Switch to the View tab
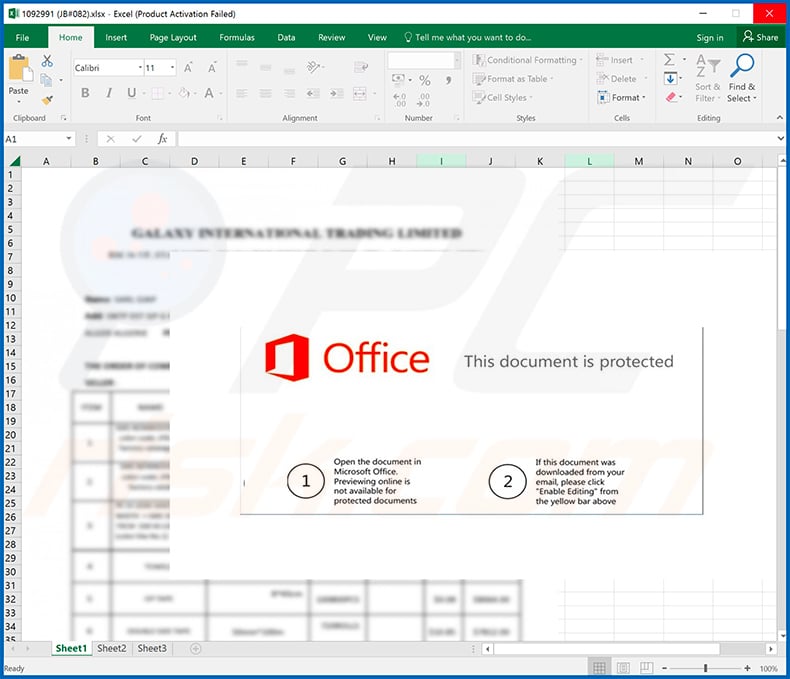The image size is (790, 679). coord(377,37)
